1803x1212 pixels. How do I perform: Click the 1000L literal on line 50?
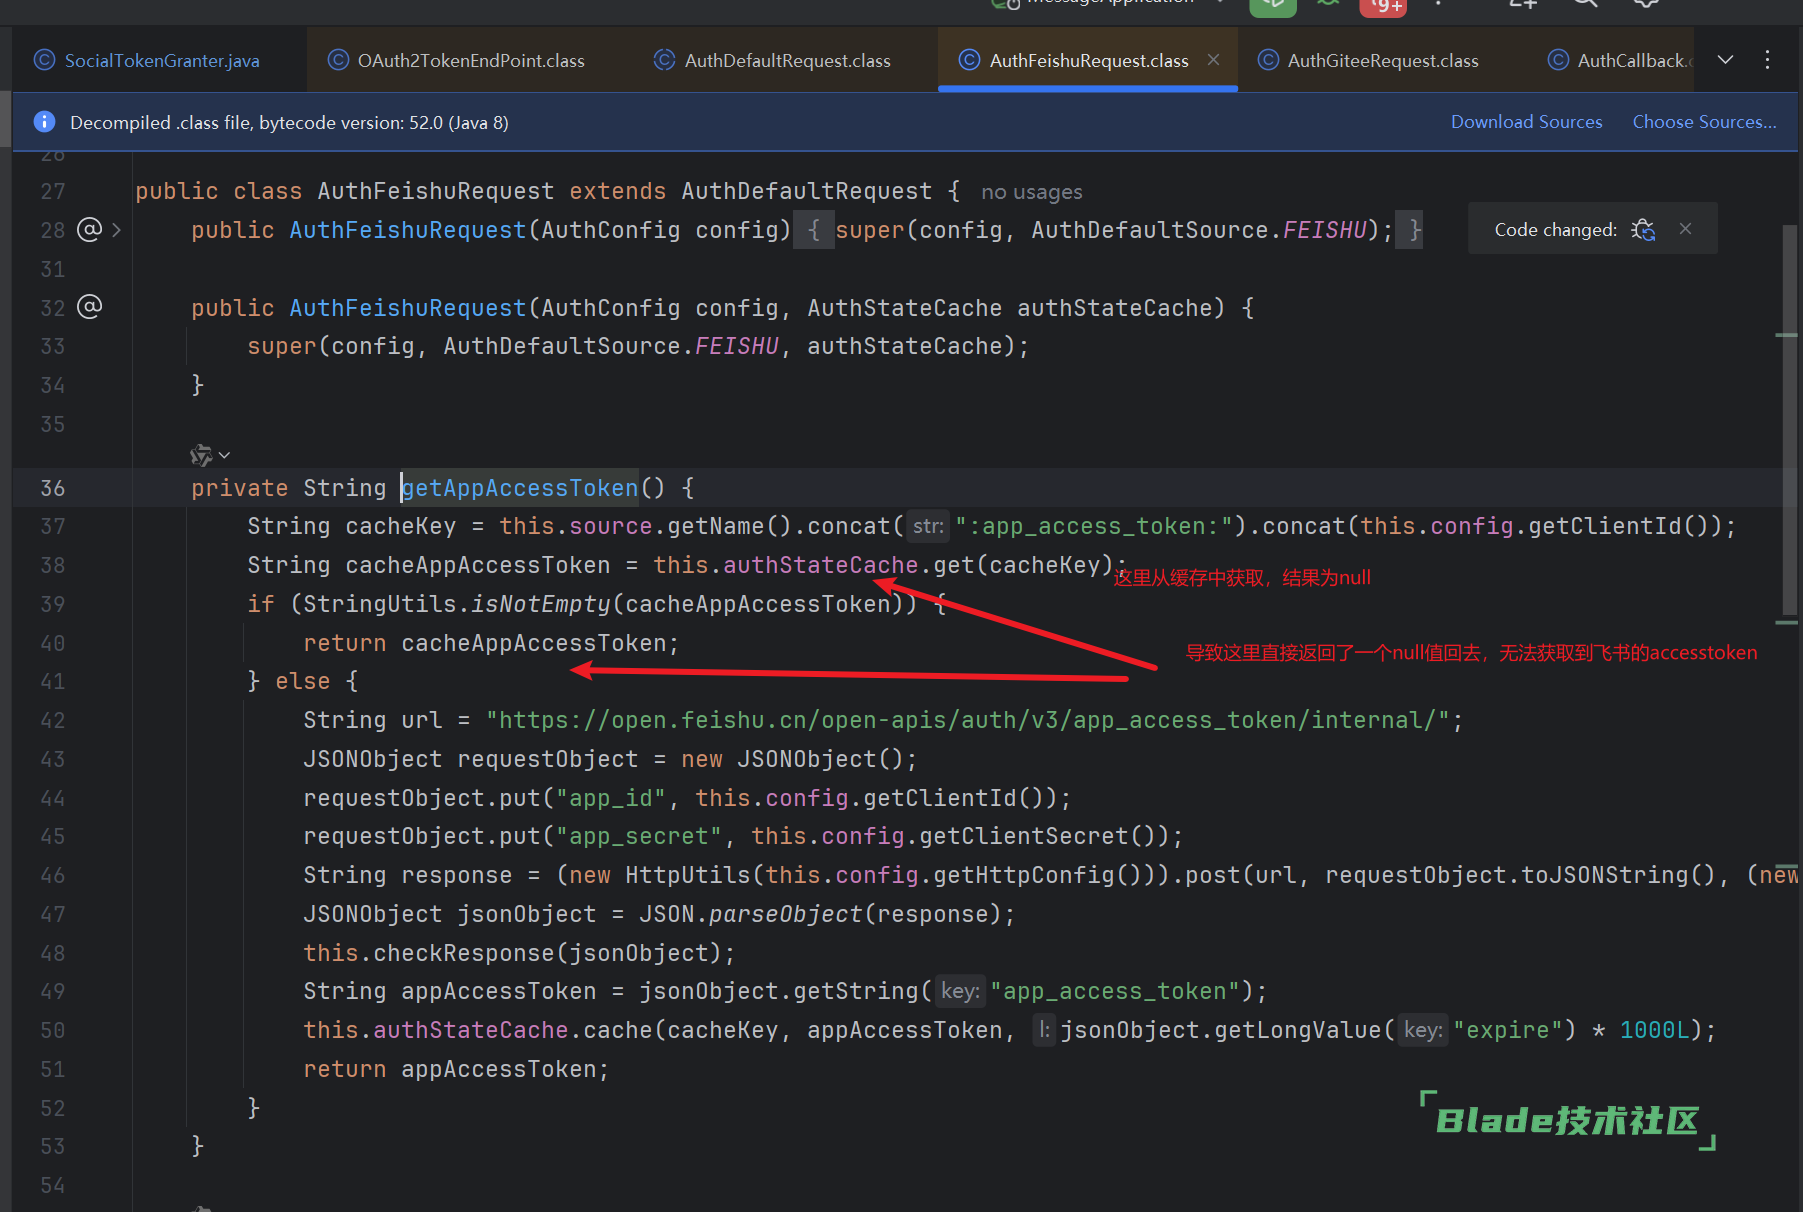[1654, 1030]
